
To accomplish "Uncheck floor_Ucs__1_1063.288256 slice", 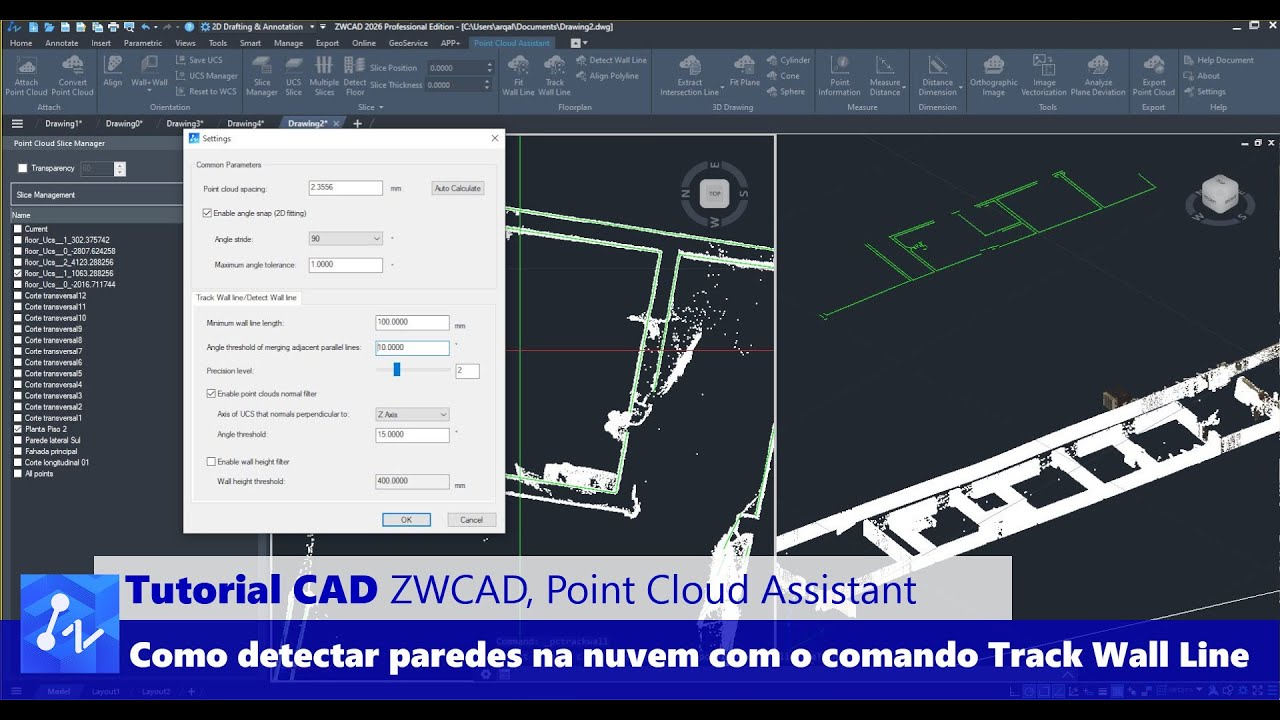I will click(x=17, y=273).
